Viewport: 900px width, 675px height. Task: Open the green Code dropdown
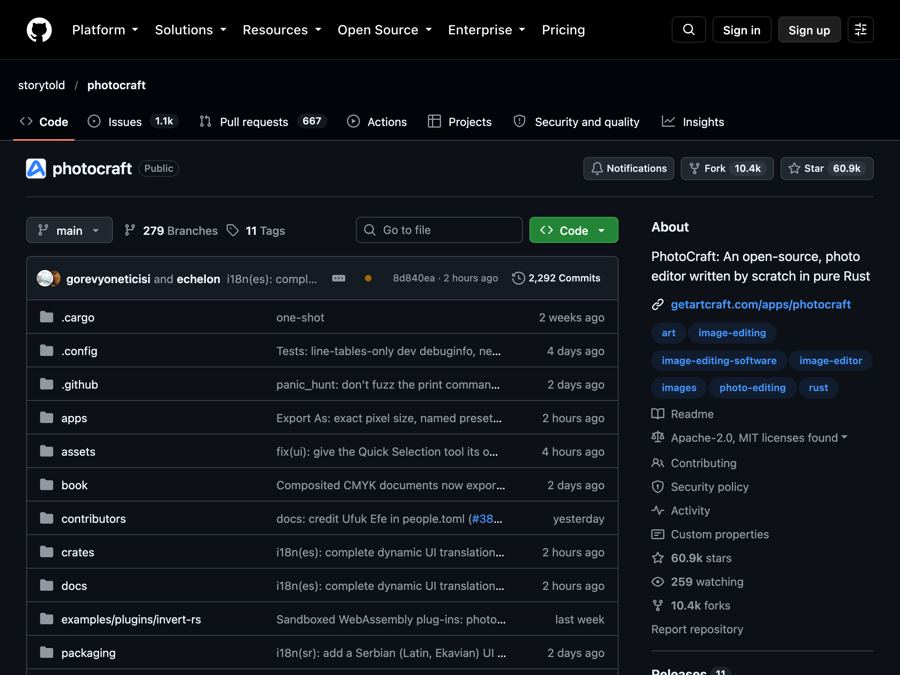click(x=574, y=230)
